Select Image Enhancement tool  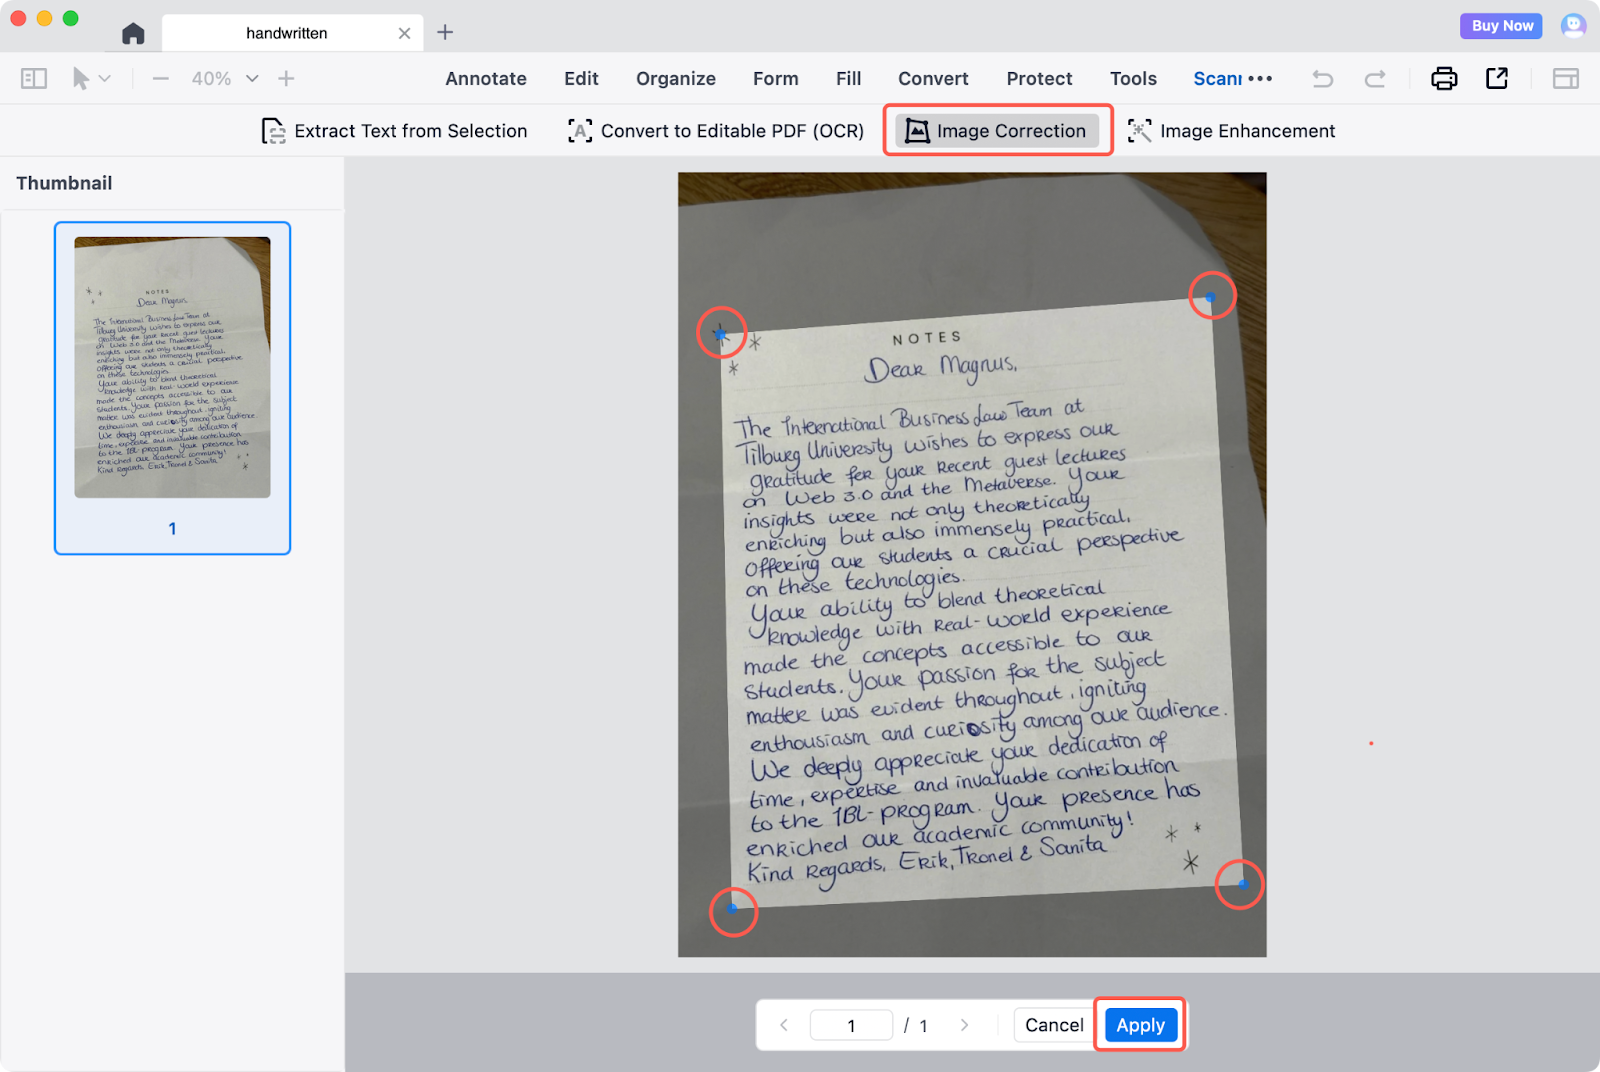pyautogui.click(x=1231, y=131)
